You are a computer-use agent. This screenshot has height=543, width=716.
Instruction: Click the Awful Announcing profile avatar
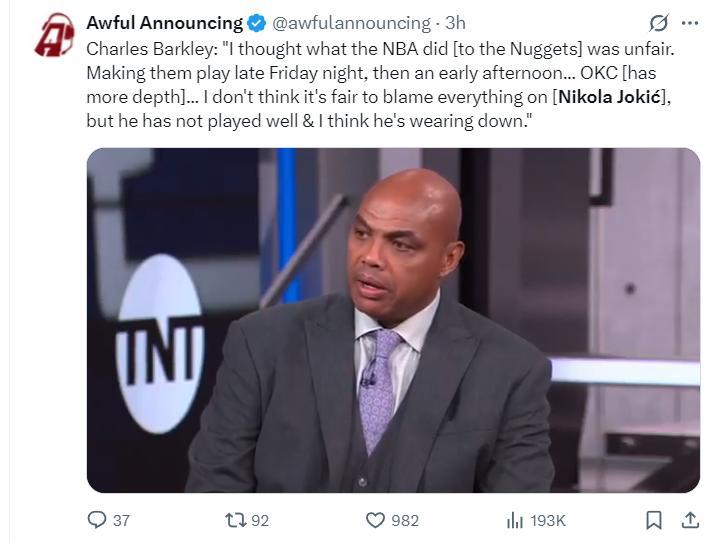pyautogui.click(x=54, y=36)
